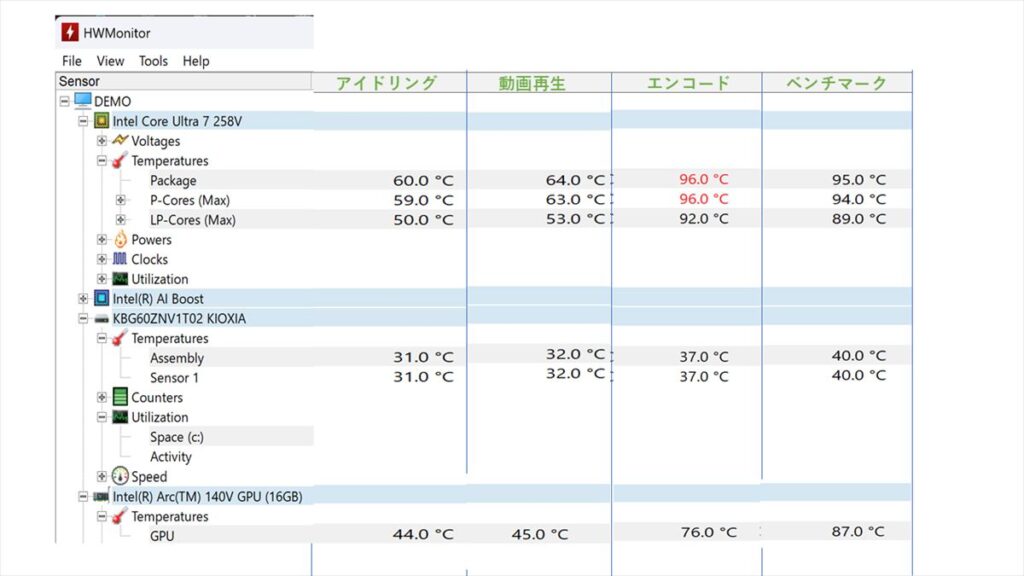Expand the P-Cores (Max) node
This screenshot has width=1024, height=576.
[121, 200]
